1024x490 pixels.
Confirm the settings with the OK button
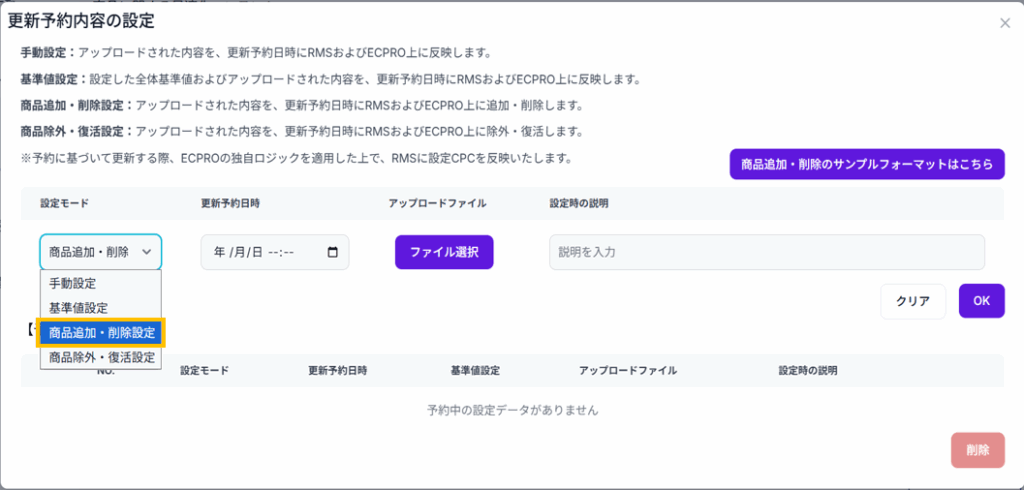[981, 301]
